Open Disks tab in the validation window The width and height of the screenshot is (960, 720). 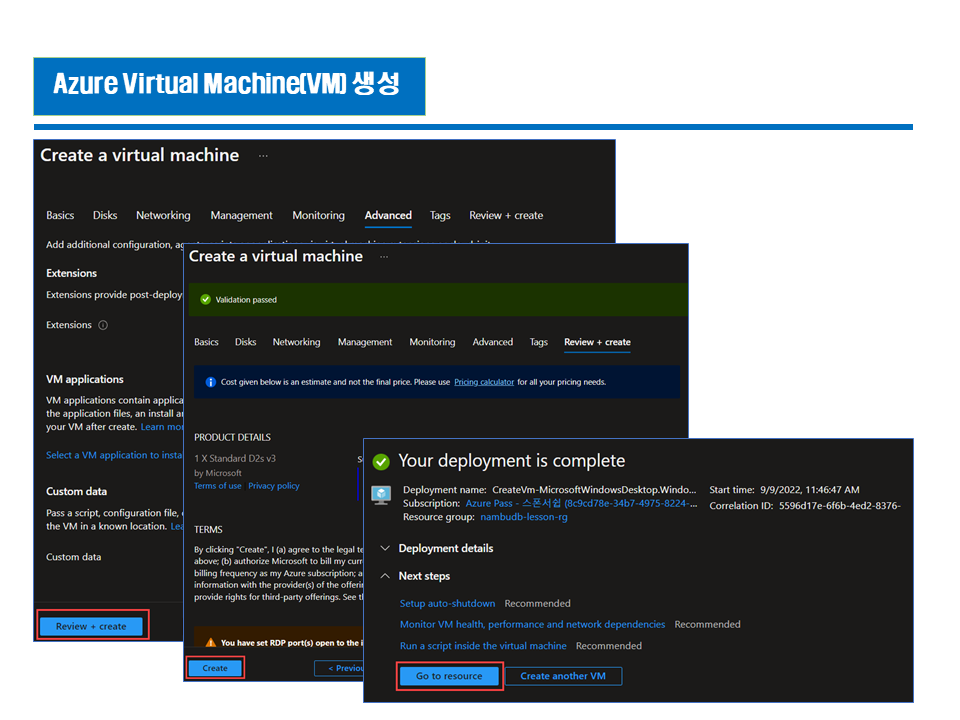click(x=246, y=342)
